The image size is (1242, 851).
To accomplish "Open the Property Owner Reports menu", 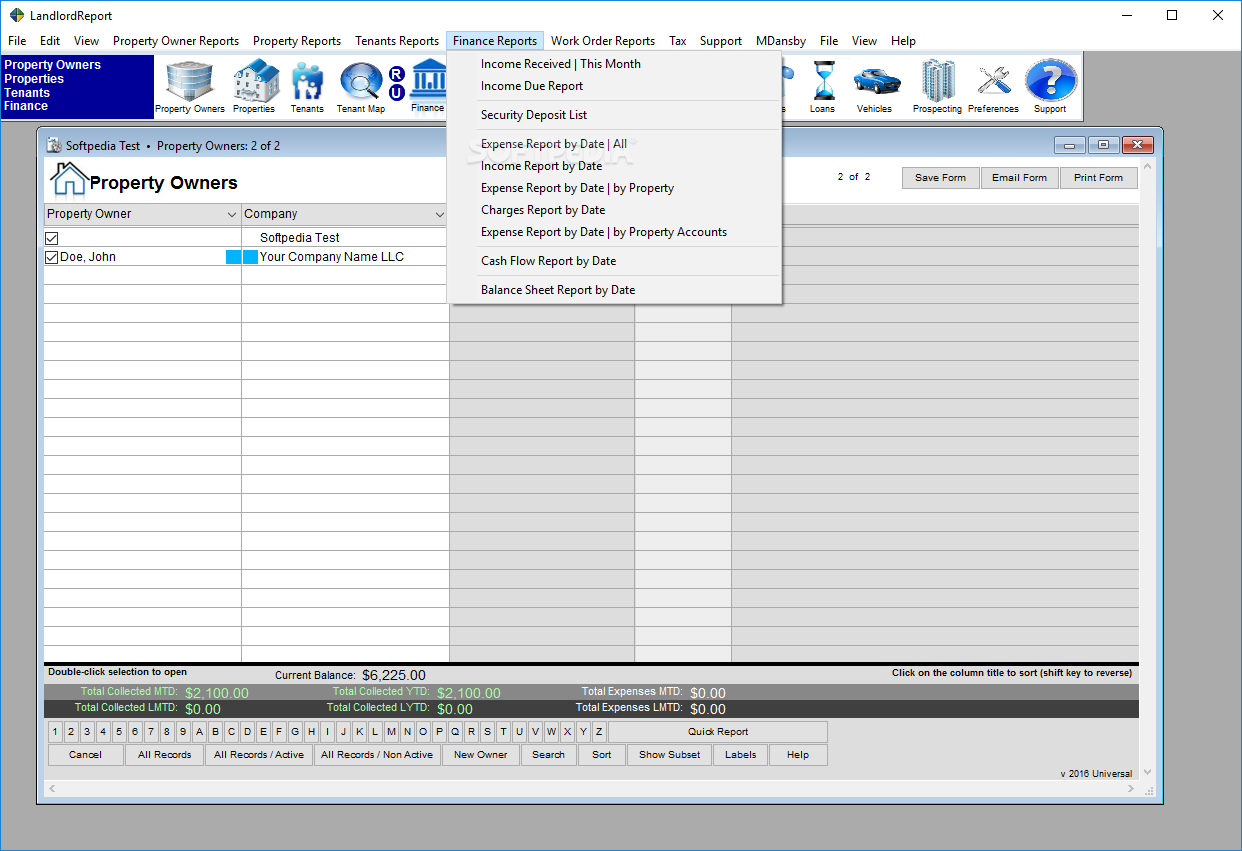I will point(176,41).
